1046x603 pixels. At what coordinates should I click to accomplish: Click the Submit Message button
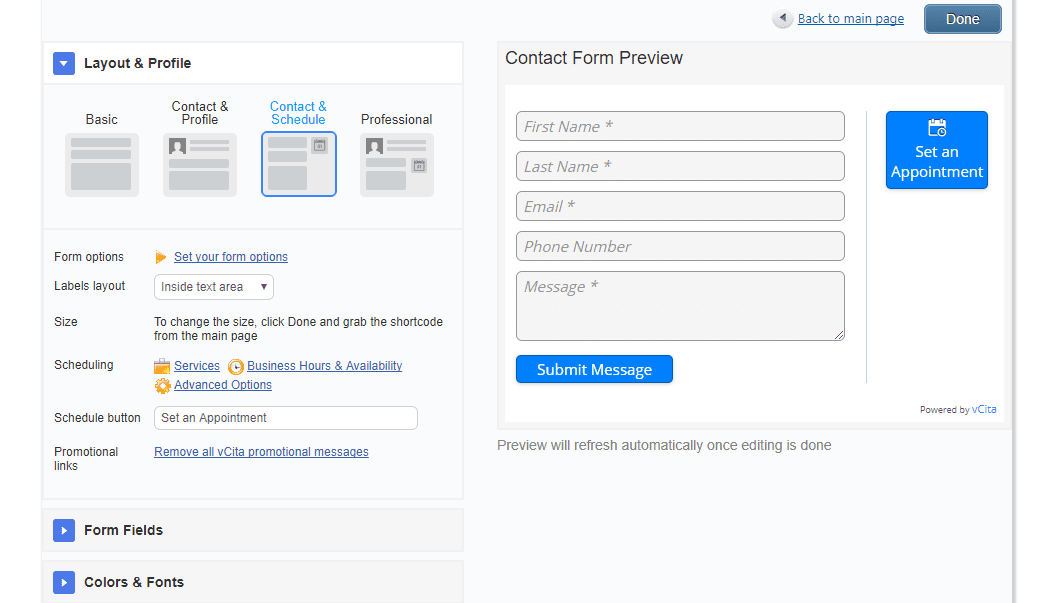594,370
